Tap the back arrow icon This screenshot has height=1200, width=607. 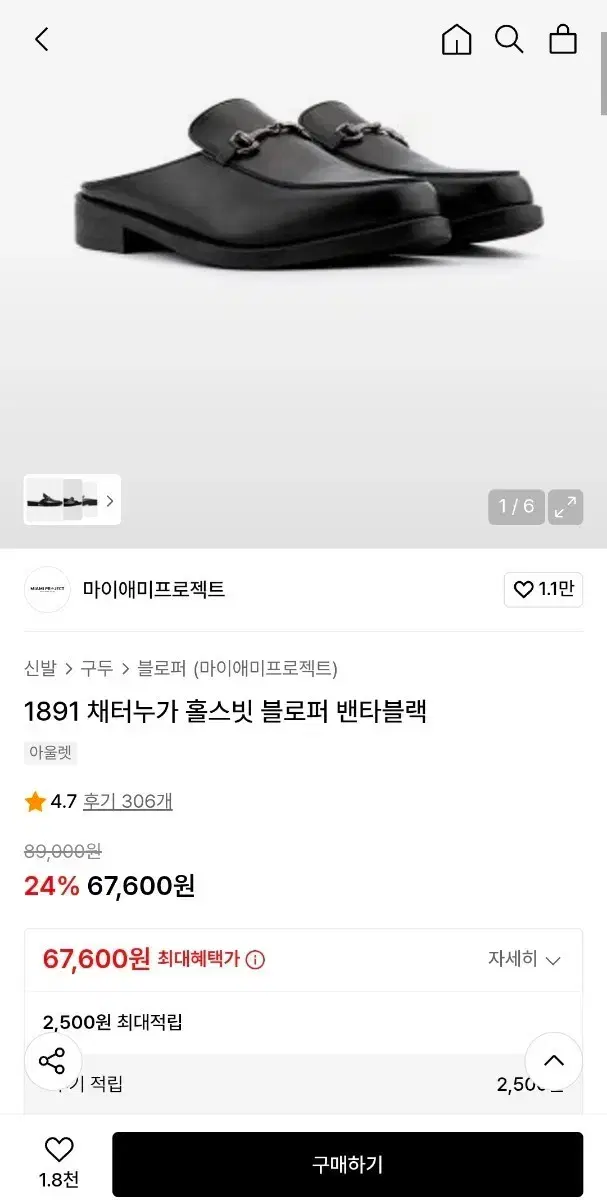tap(42, 40)
